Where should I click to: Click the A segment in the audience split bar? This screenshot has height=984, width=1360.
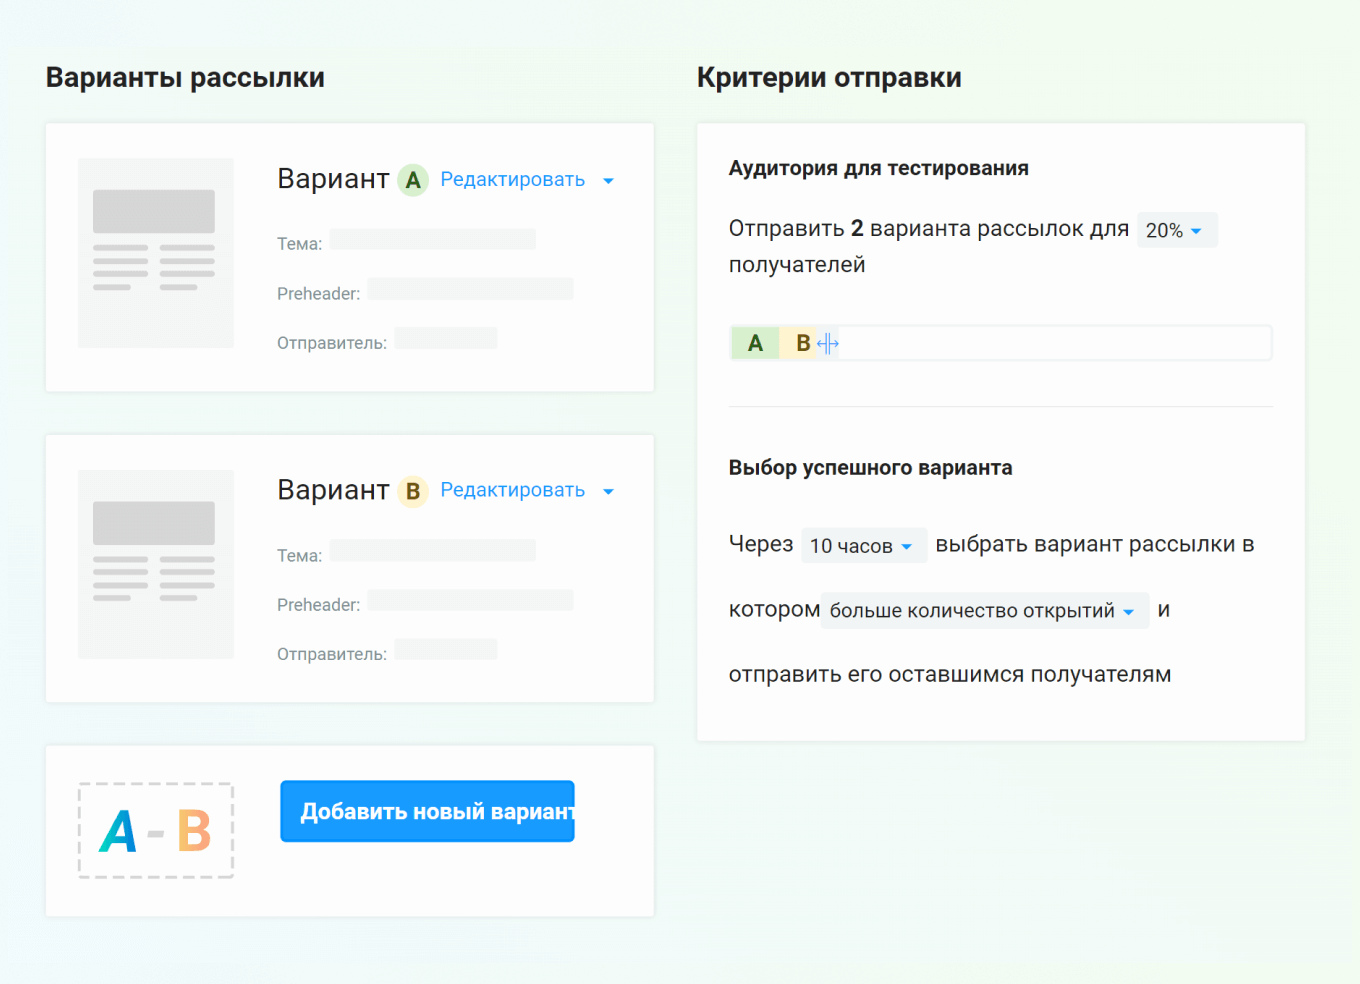(x=755, y=342)
